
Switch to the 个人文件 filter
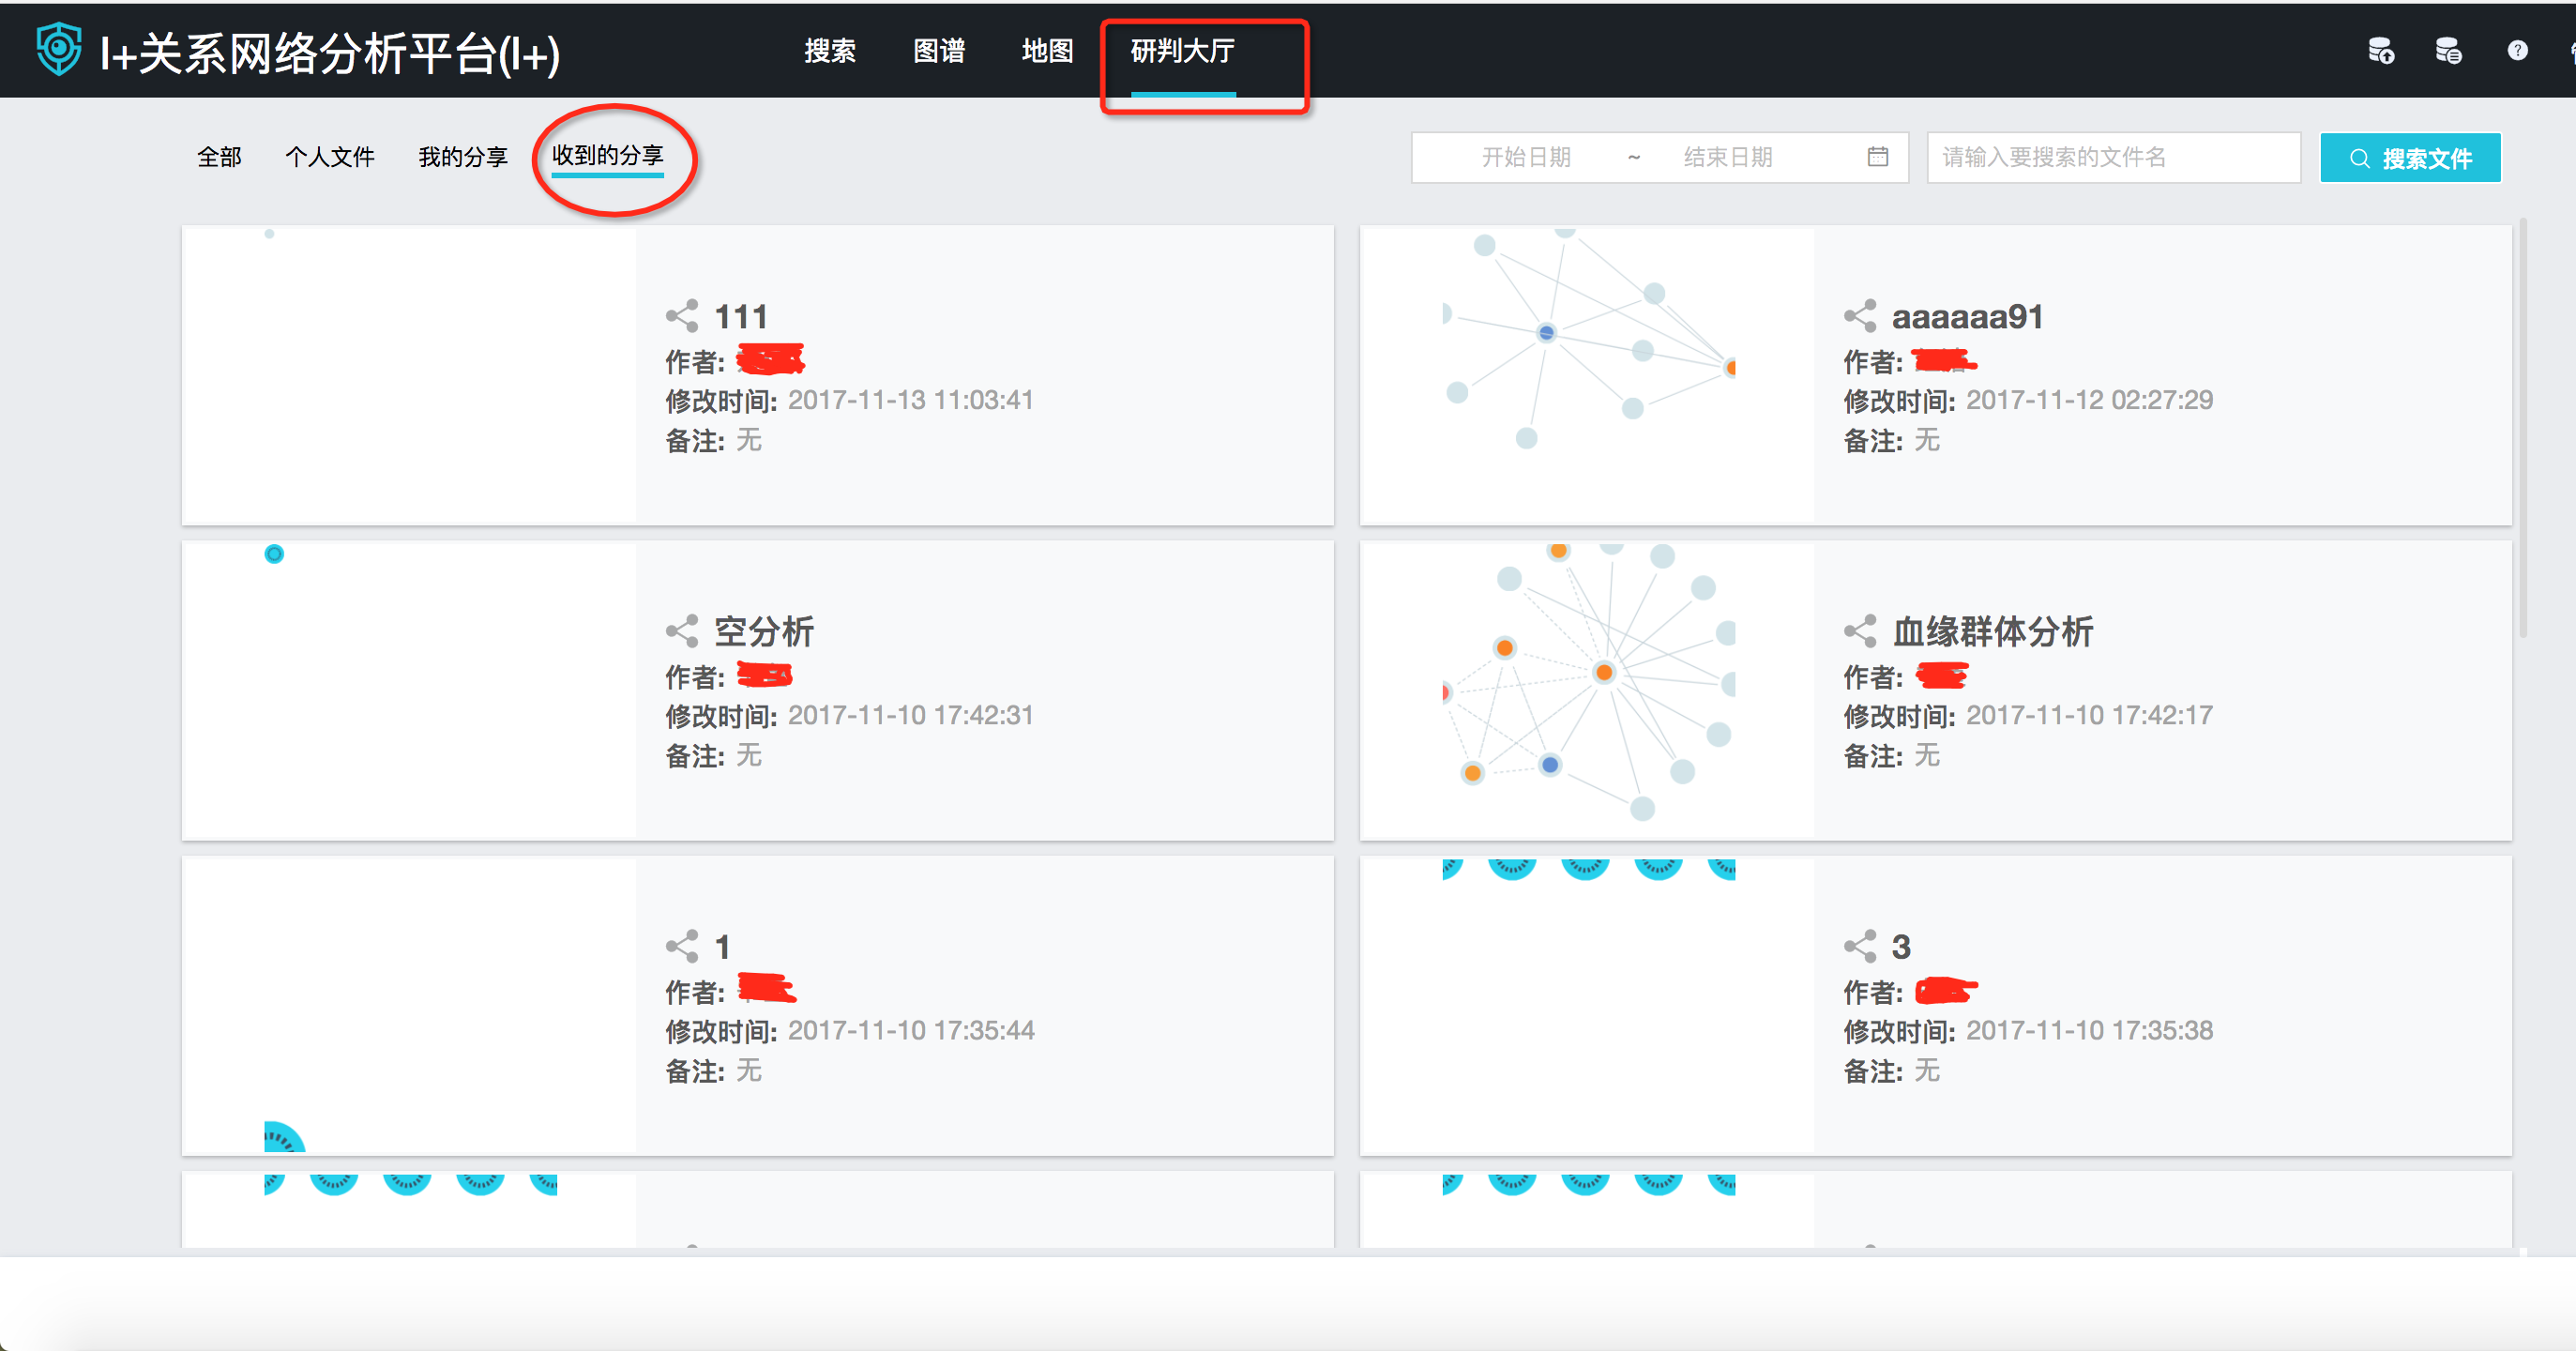[x=329, y=157]
